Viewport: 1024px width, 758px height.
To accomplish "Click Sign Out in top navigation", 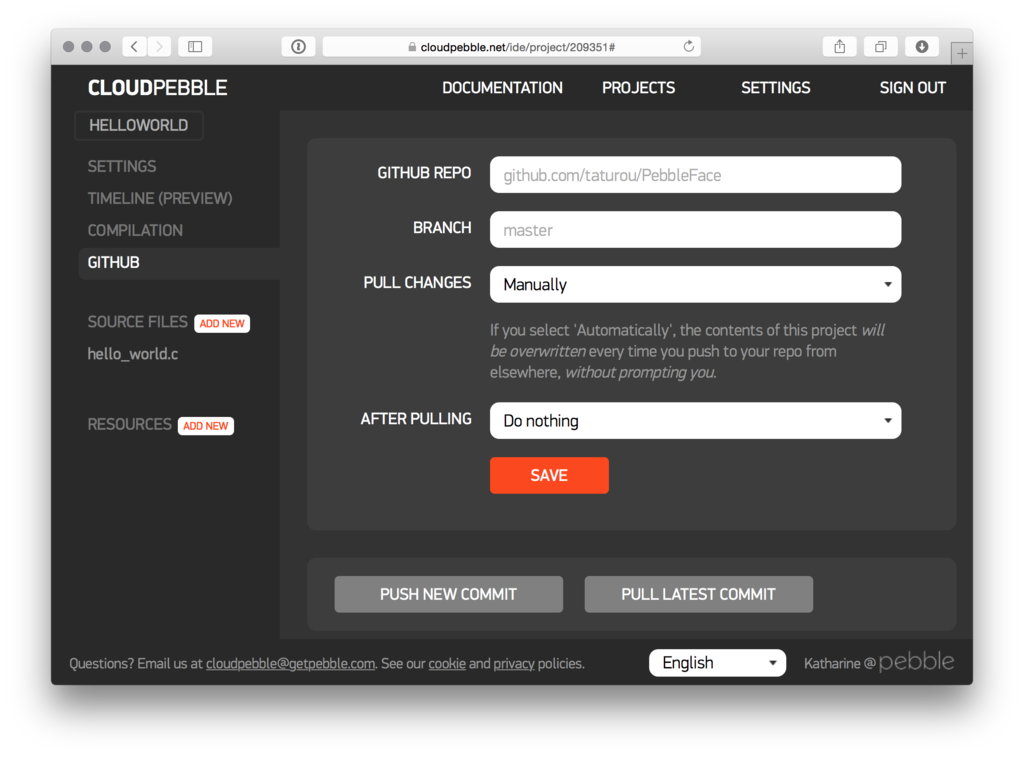I will [912, 87].
